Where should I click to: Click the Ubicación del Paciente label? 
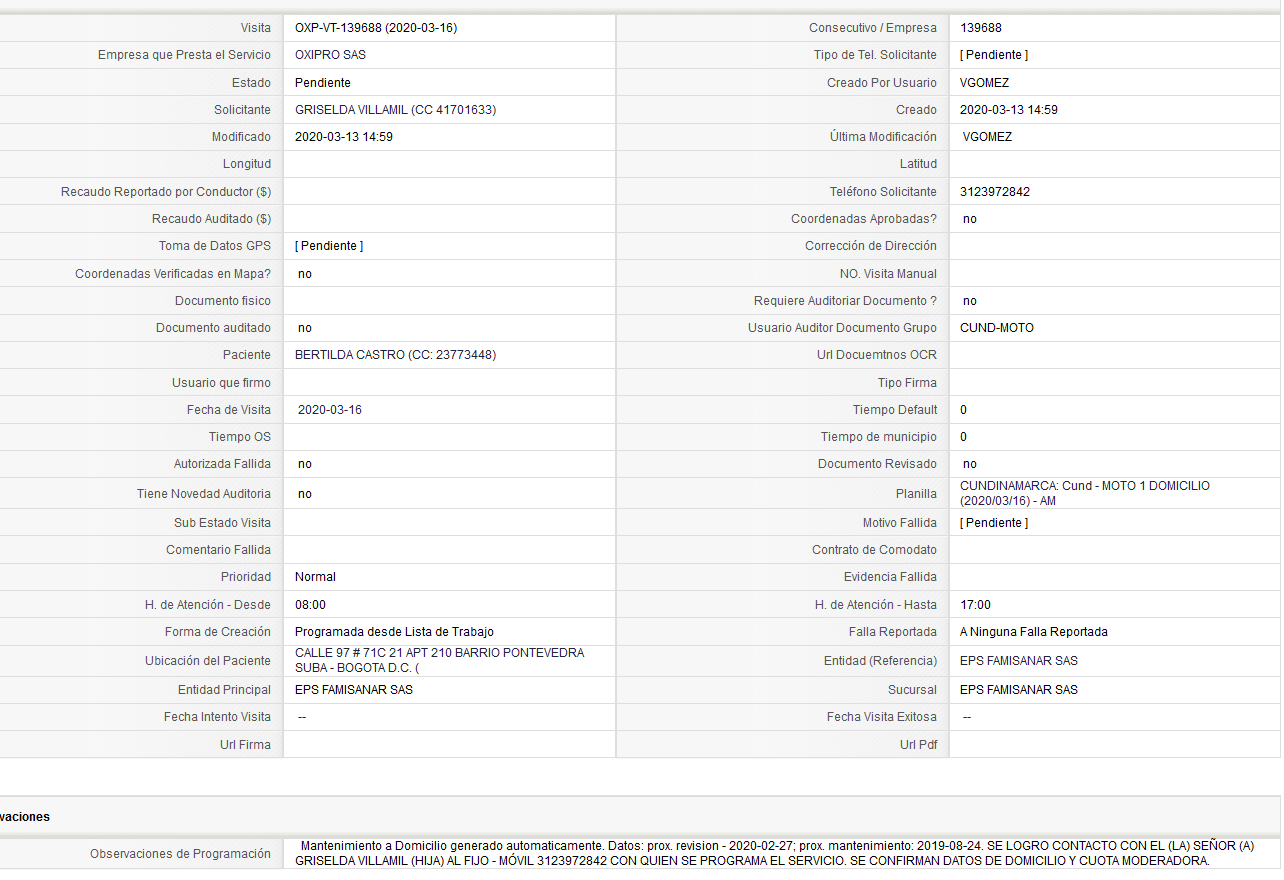[x=208, y=661]
